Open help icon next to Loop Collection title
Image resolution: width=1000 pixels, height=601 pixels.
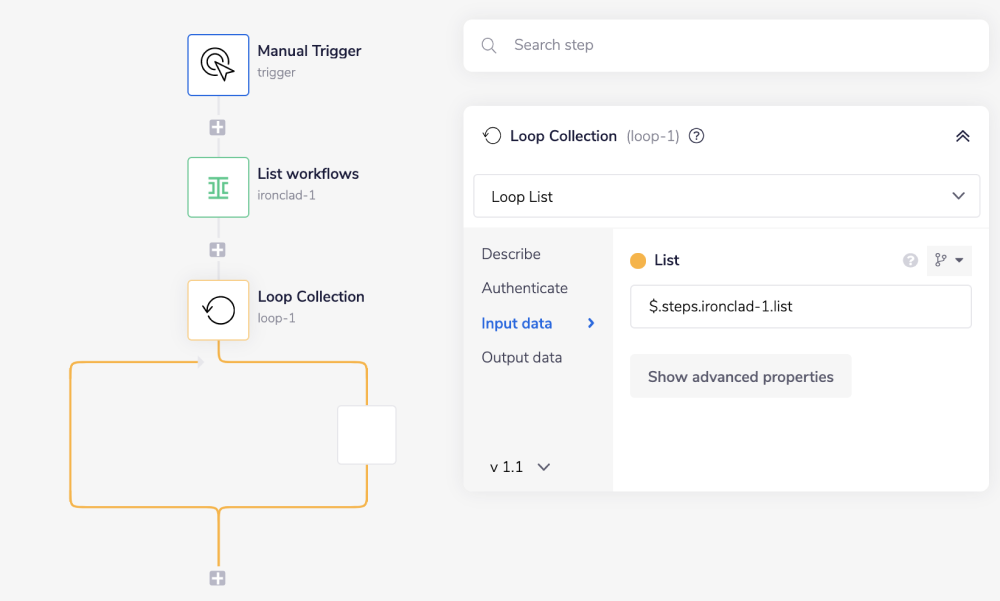pyautogui.click(x=697, y=136)
